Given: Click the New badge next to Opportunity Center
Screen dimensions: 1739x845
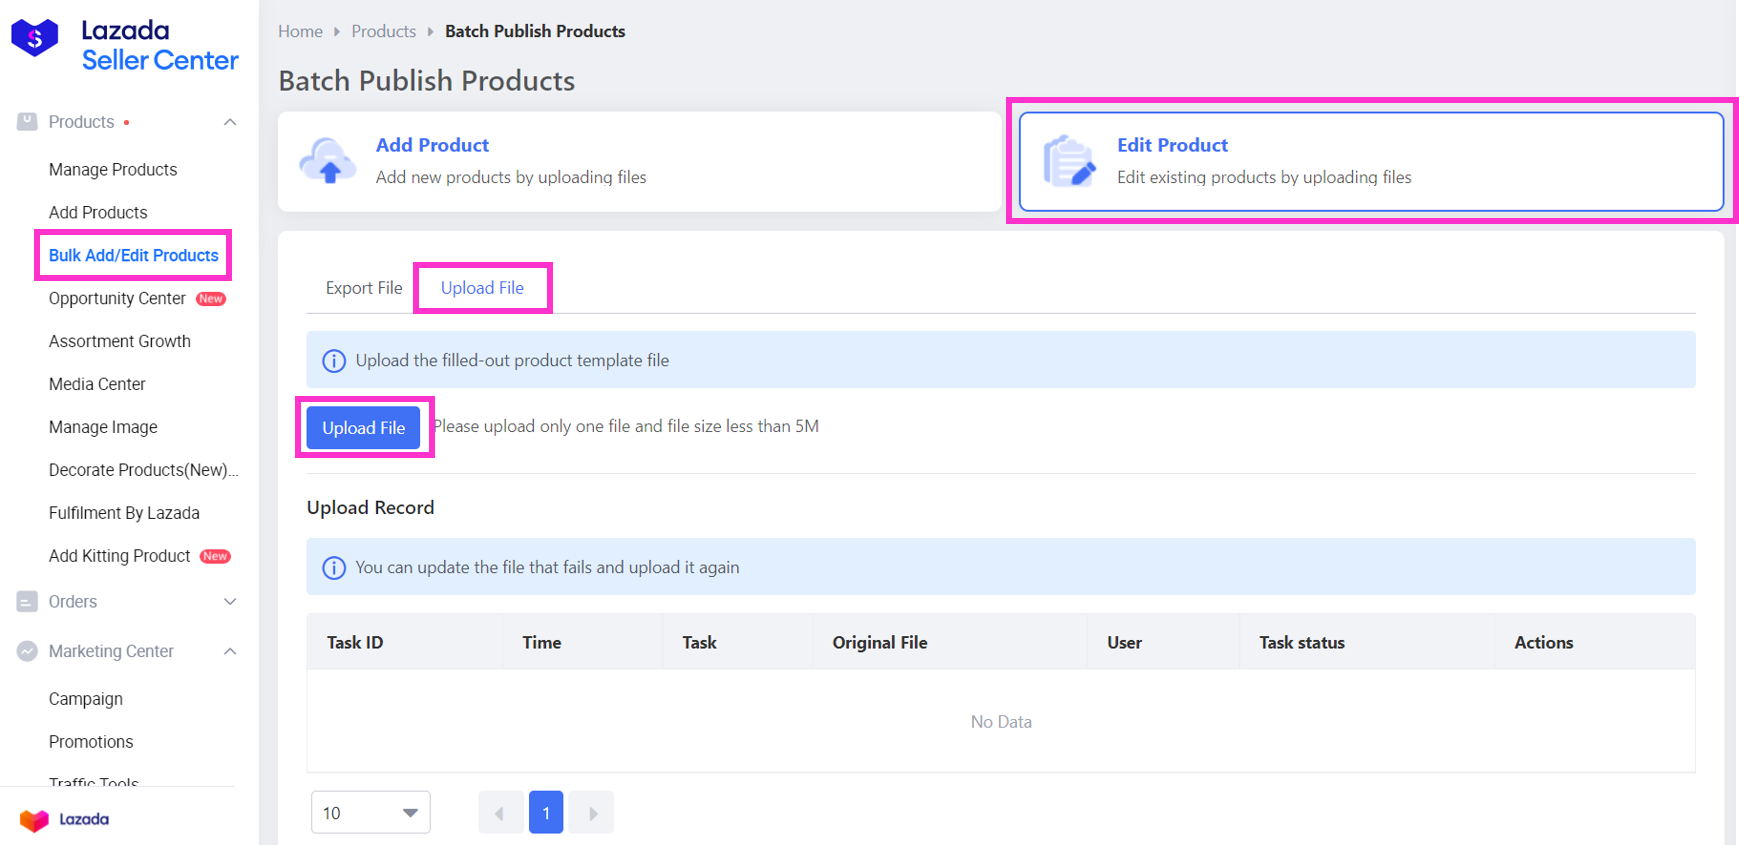Looking at the screenshot, I should [x=211, y=299].
